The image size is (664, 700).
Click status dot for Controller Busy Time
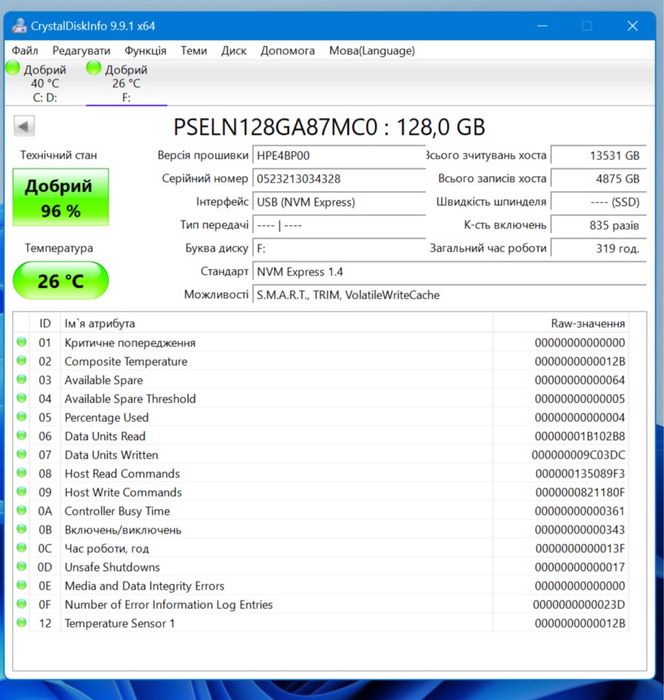(21, 510)
